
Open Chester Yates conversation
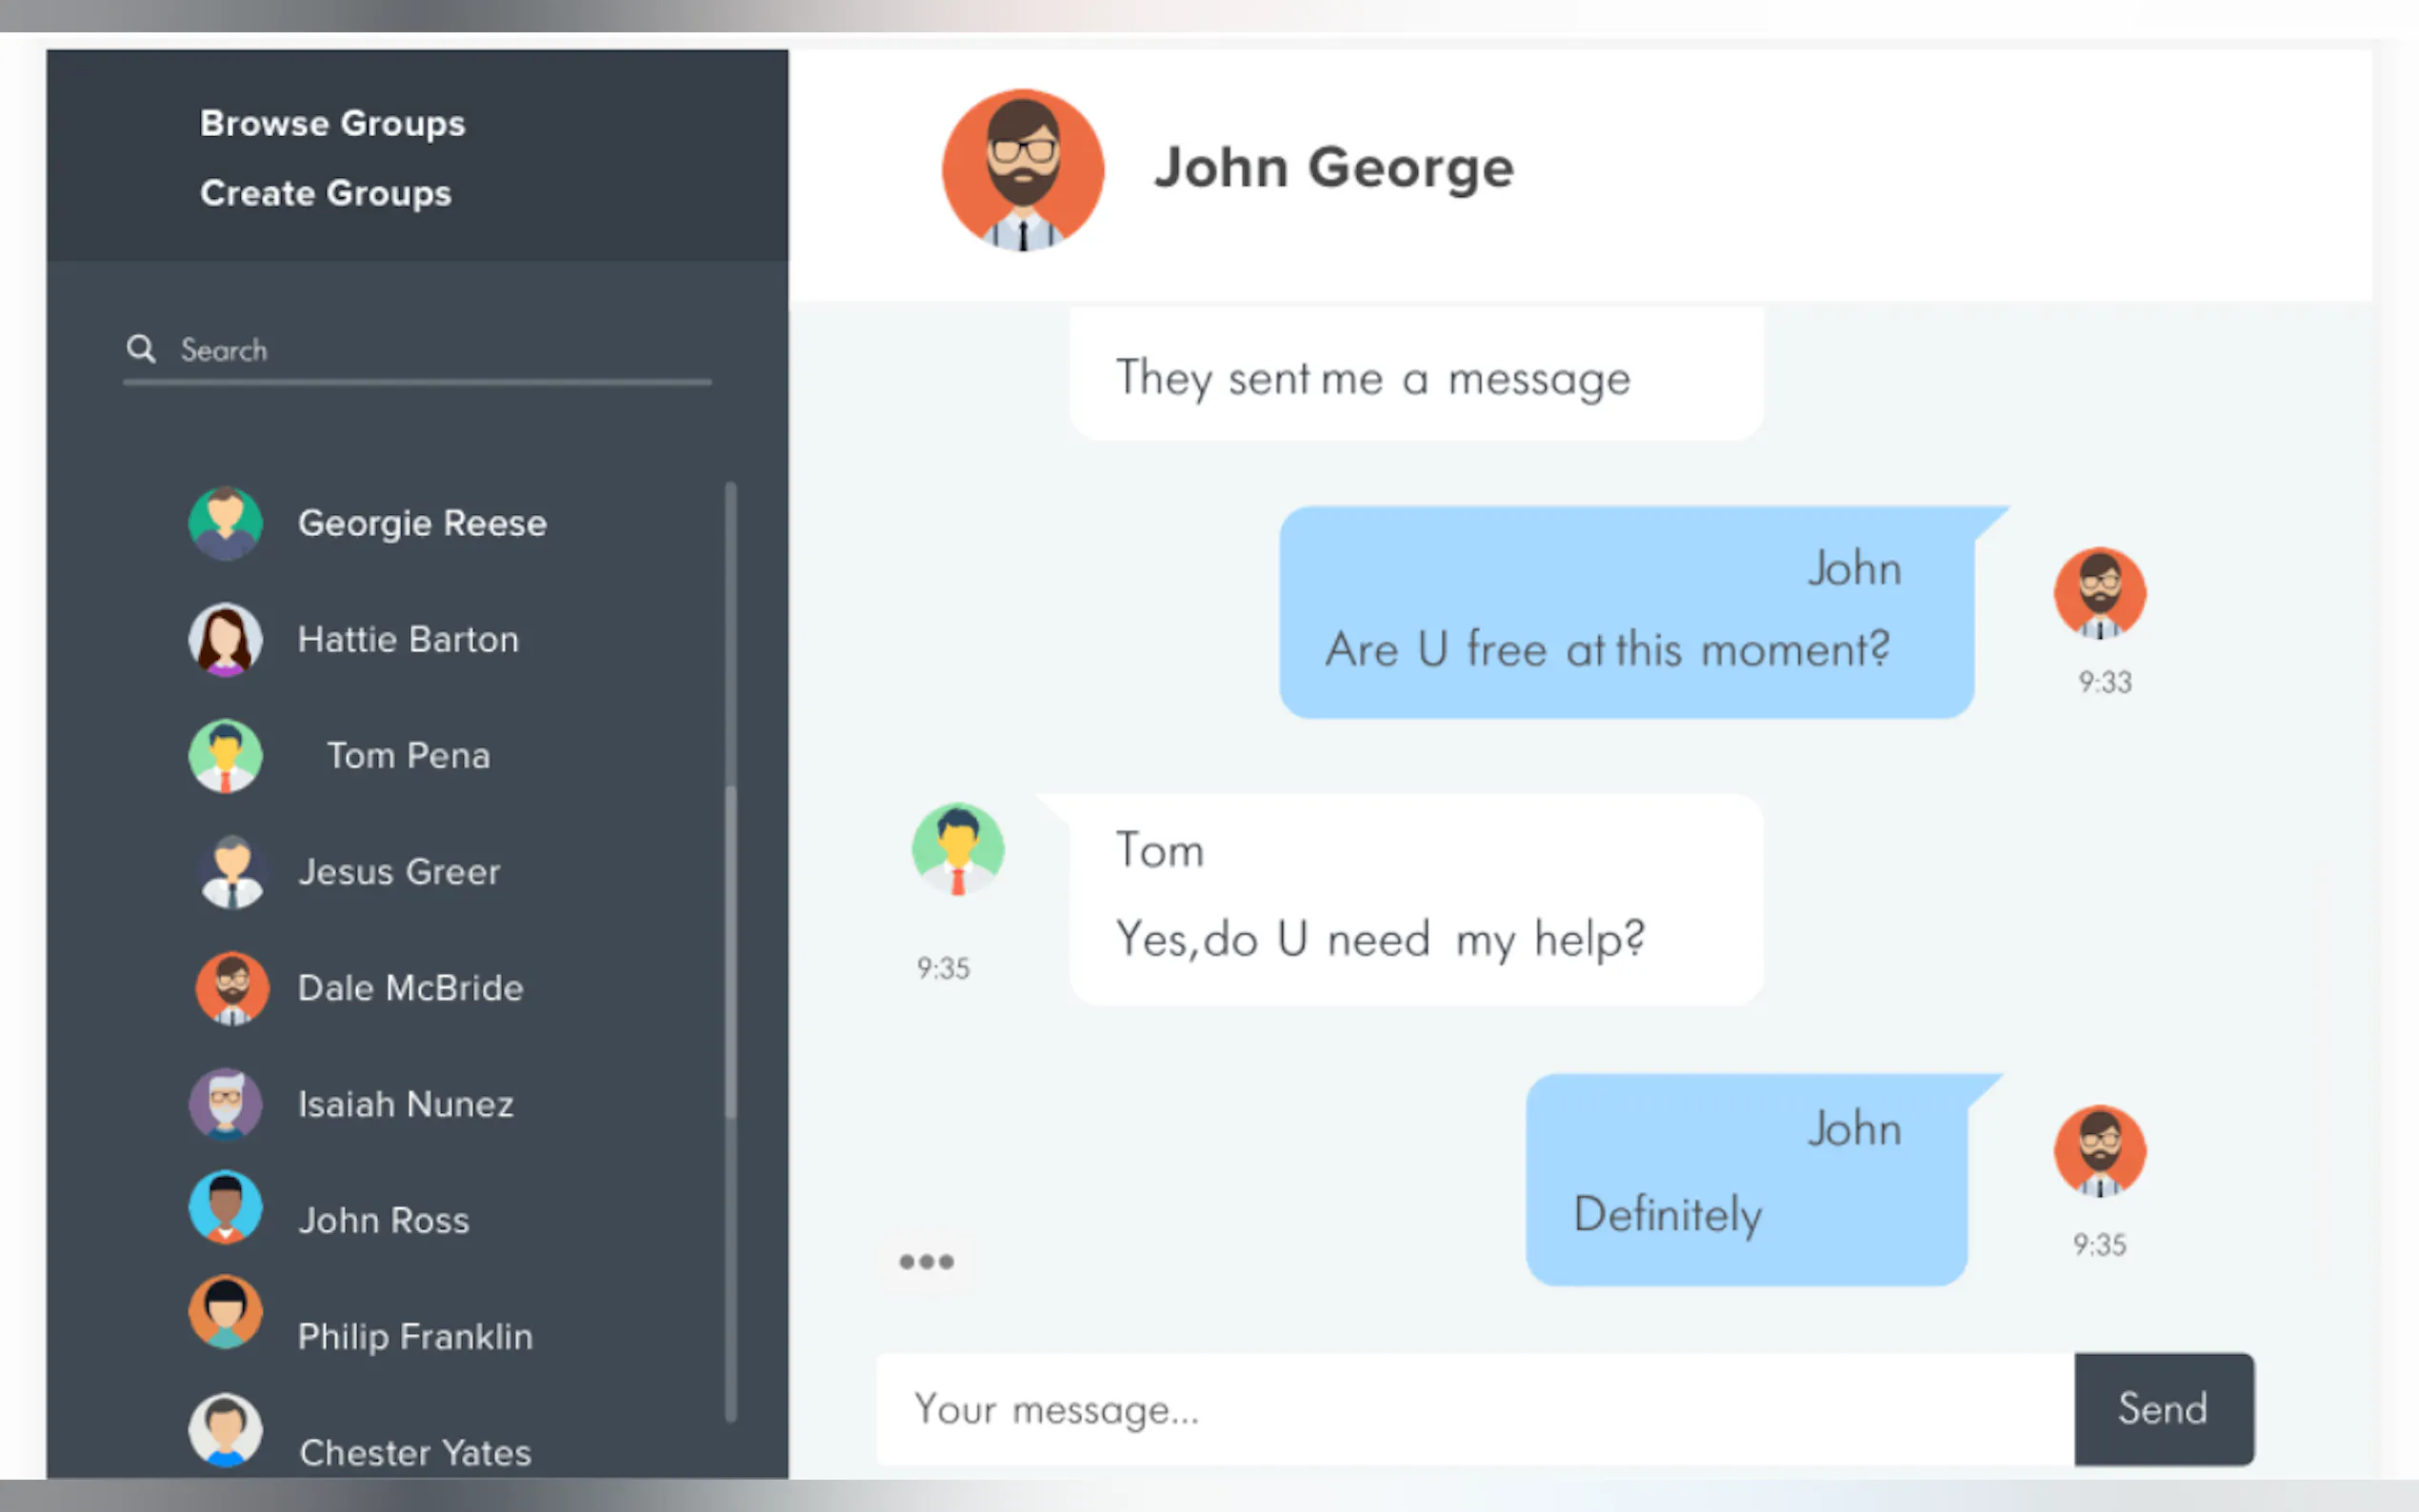415,1452
